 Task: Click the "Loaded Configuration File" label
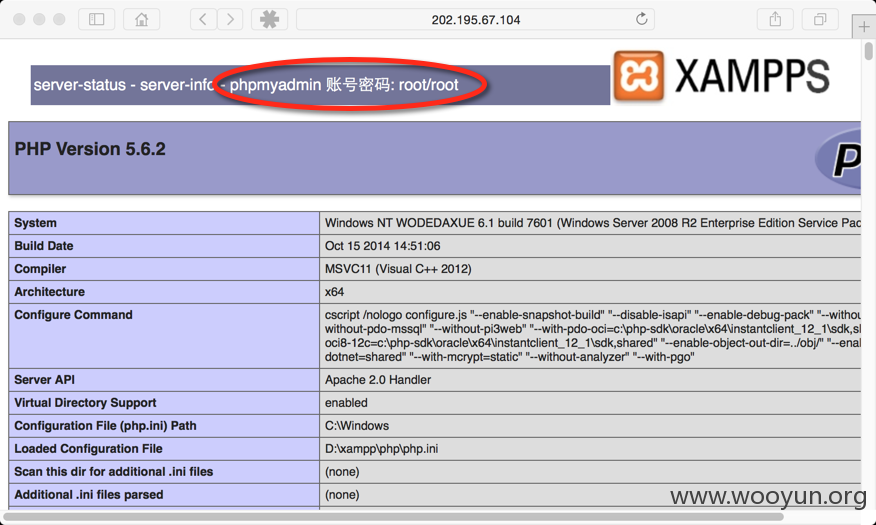(88, 448)
